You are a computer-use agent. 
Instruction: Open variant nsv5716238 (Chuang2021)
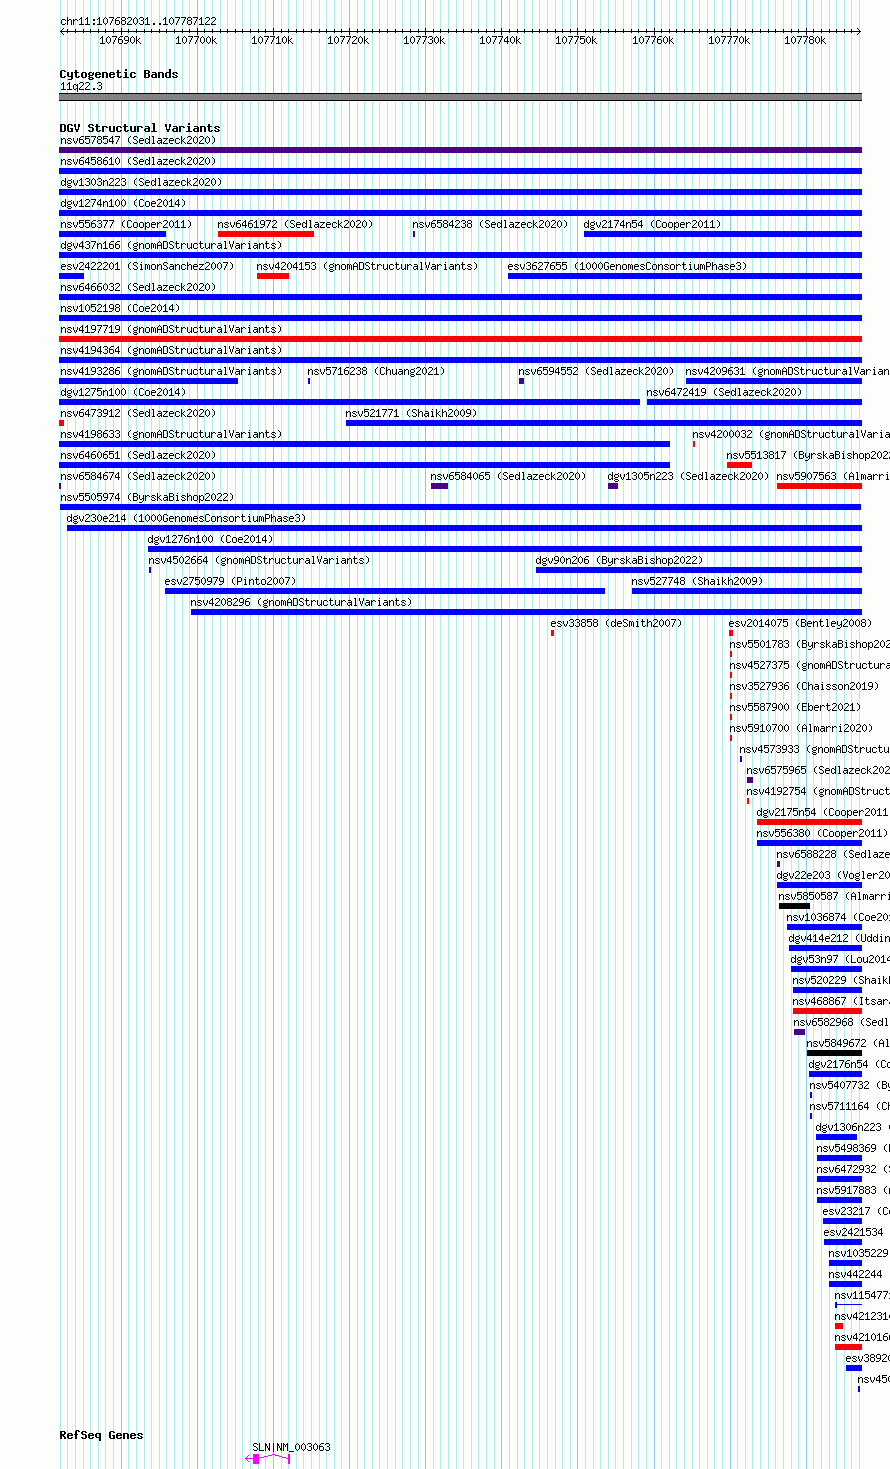coord(376,371)
